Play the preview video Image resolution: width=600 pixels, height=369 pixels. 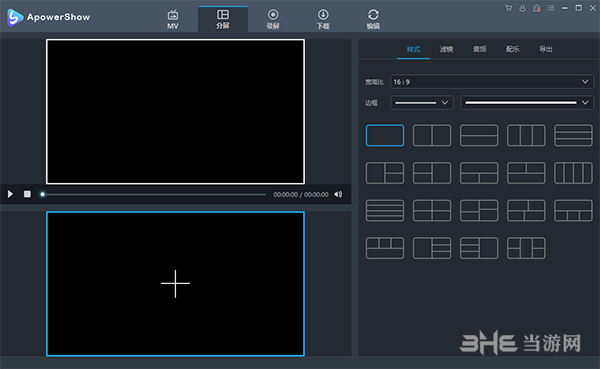click(x=10, y=194)
